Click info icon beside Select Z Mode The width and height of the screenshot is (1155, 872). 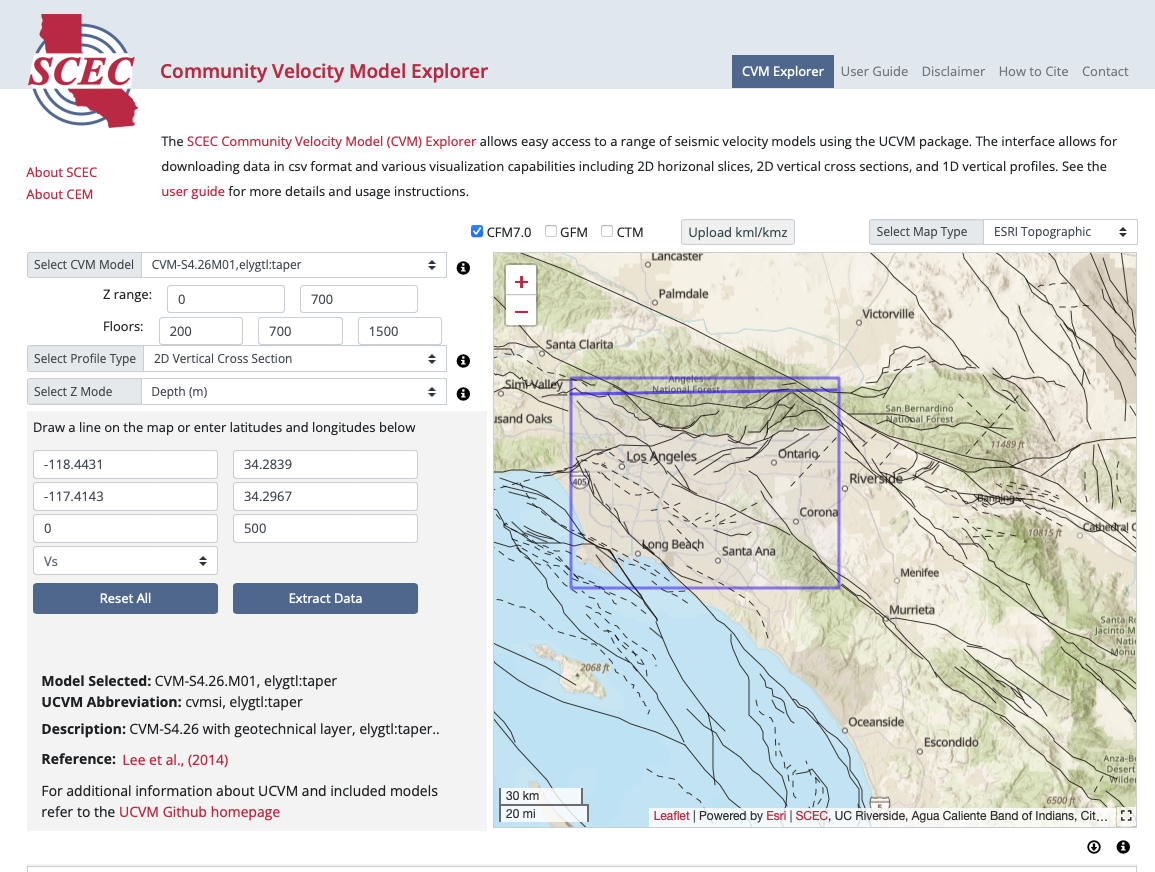pyautogui.click(x=463, y=394)
